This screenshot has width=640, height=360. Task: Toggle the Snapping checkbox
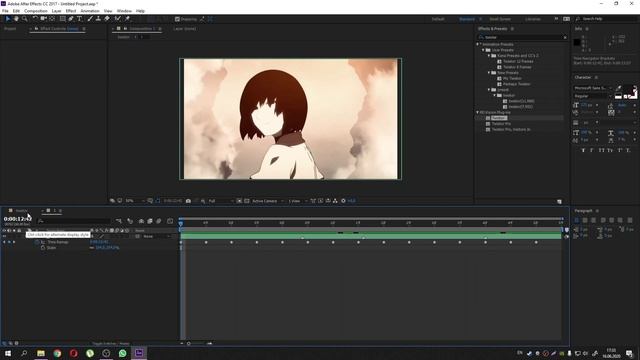(x=177, y=19)
